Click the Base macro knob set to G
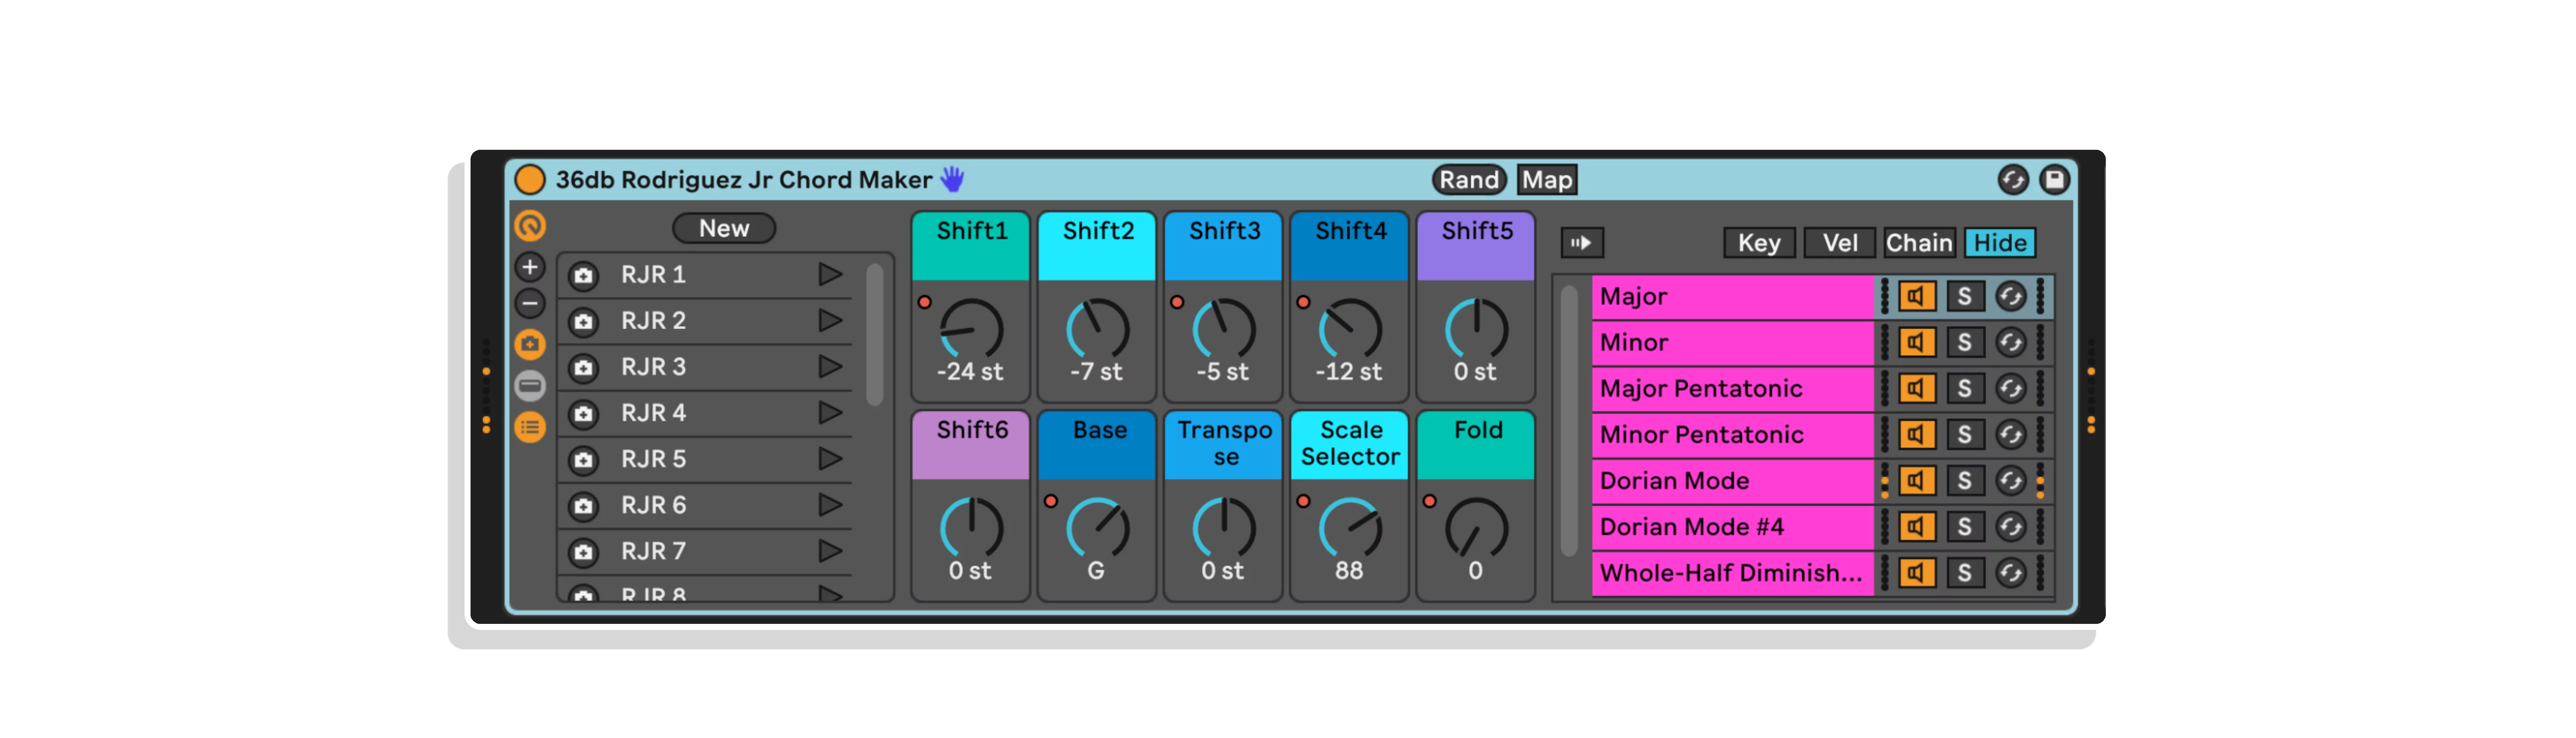 1097,528
